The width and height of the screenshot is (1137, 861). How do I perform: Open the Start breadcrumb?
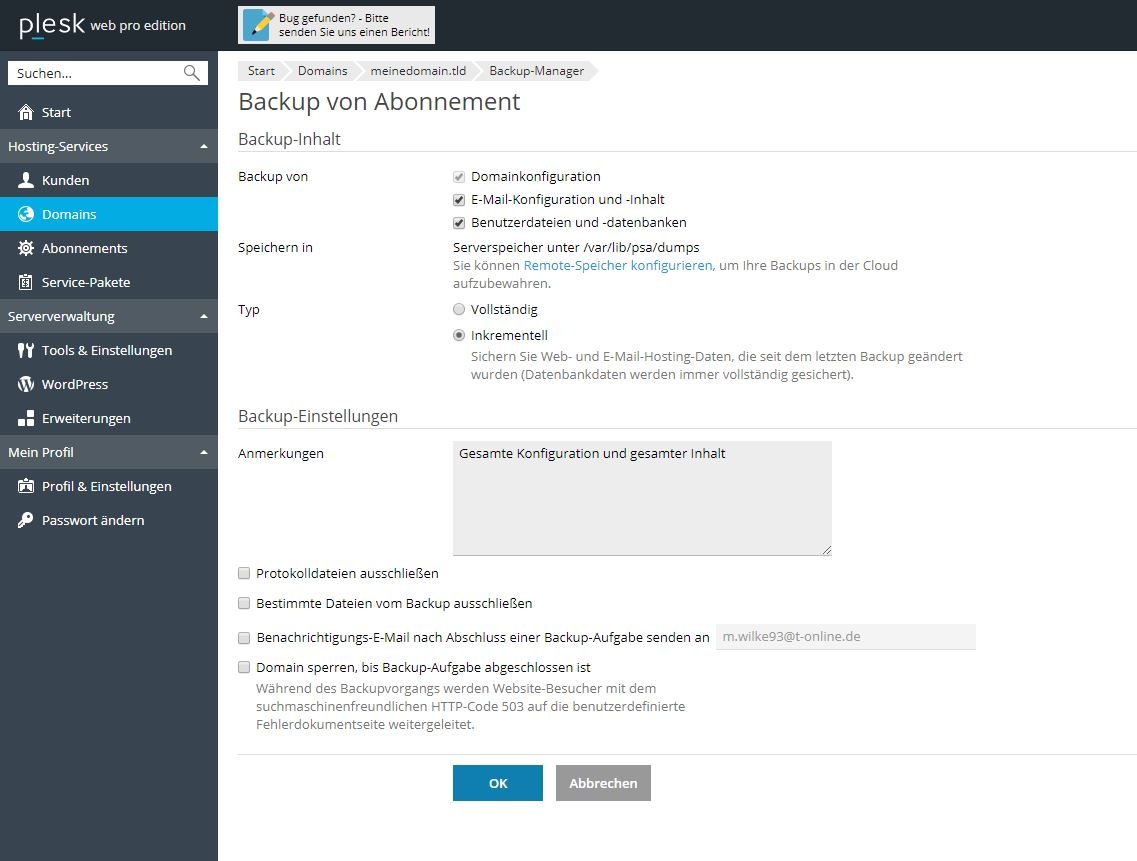(x=261, y=70)
